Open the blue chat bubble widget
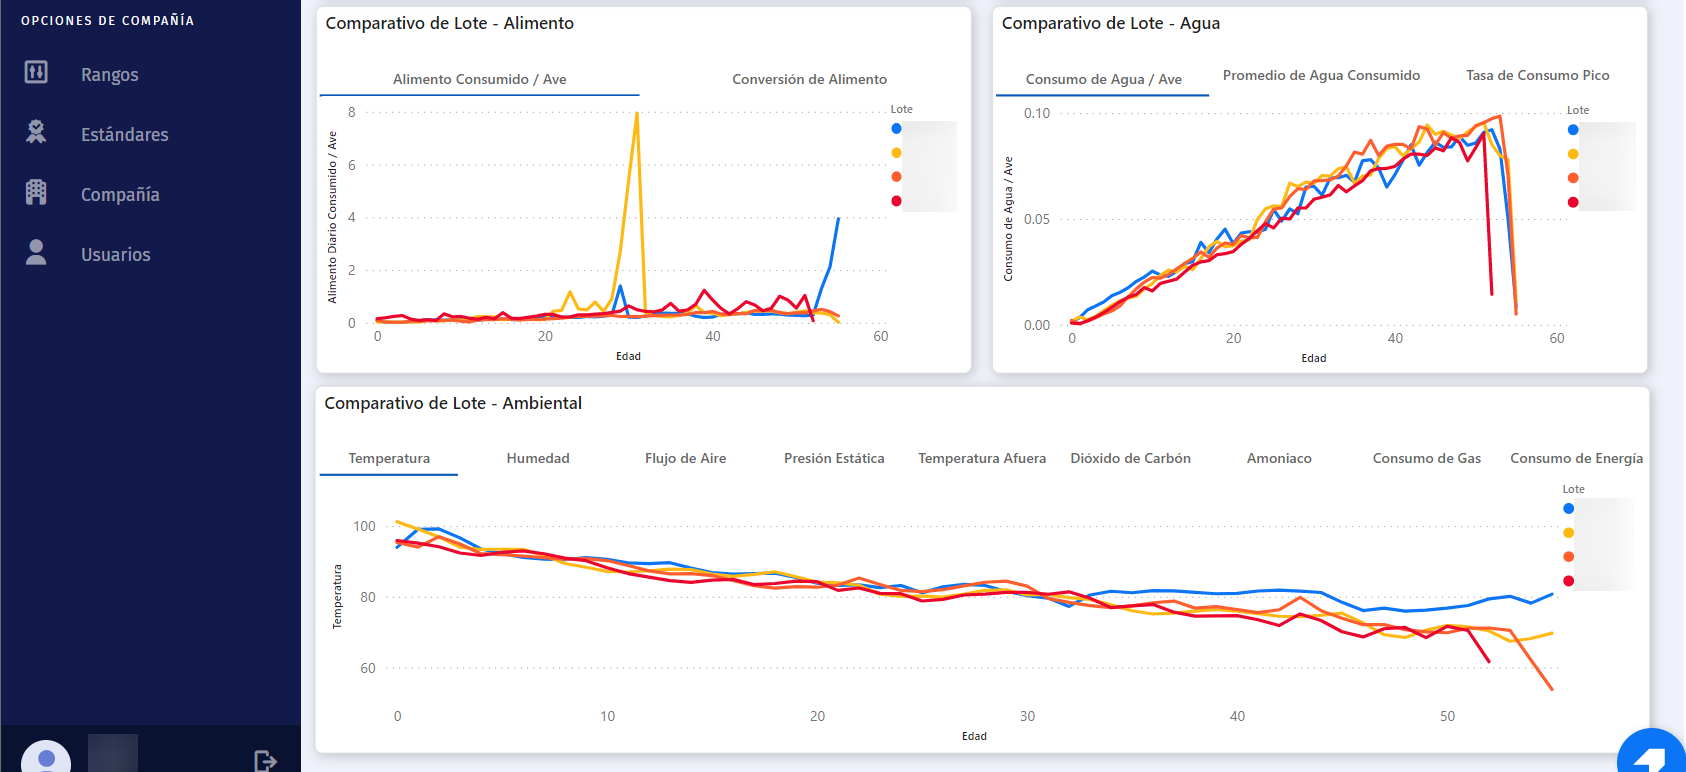The height and width of the screenshot is (772, 1686). click(1652, 752)
